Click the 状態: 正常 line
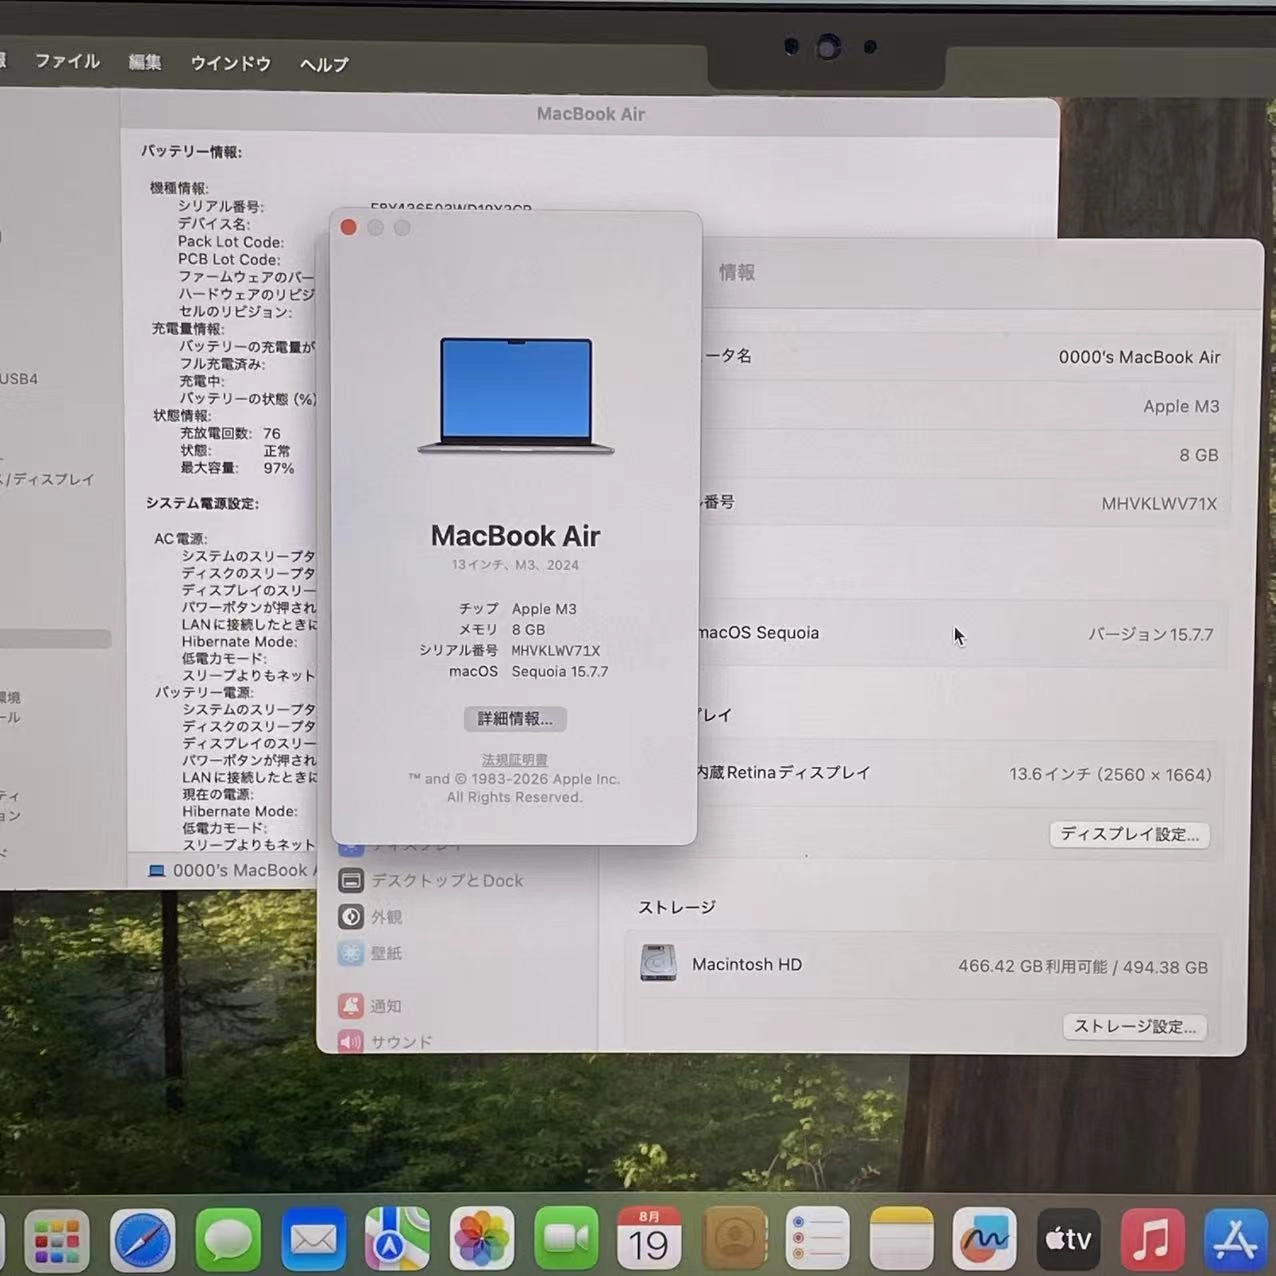 tap(235, 451)
